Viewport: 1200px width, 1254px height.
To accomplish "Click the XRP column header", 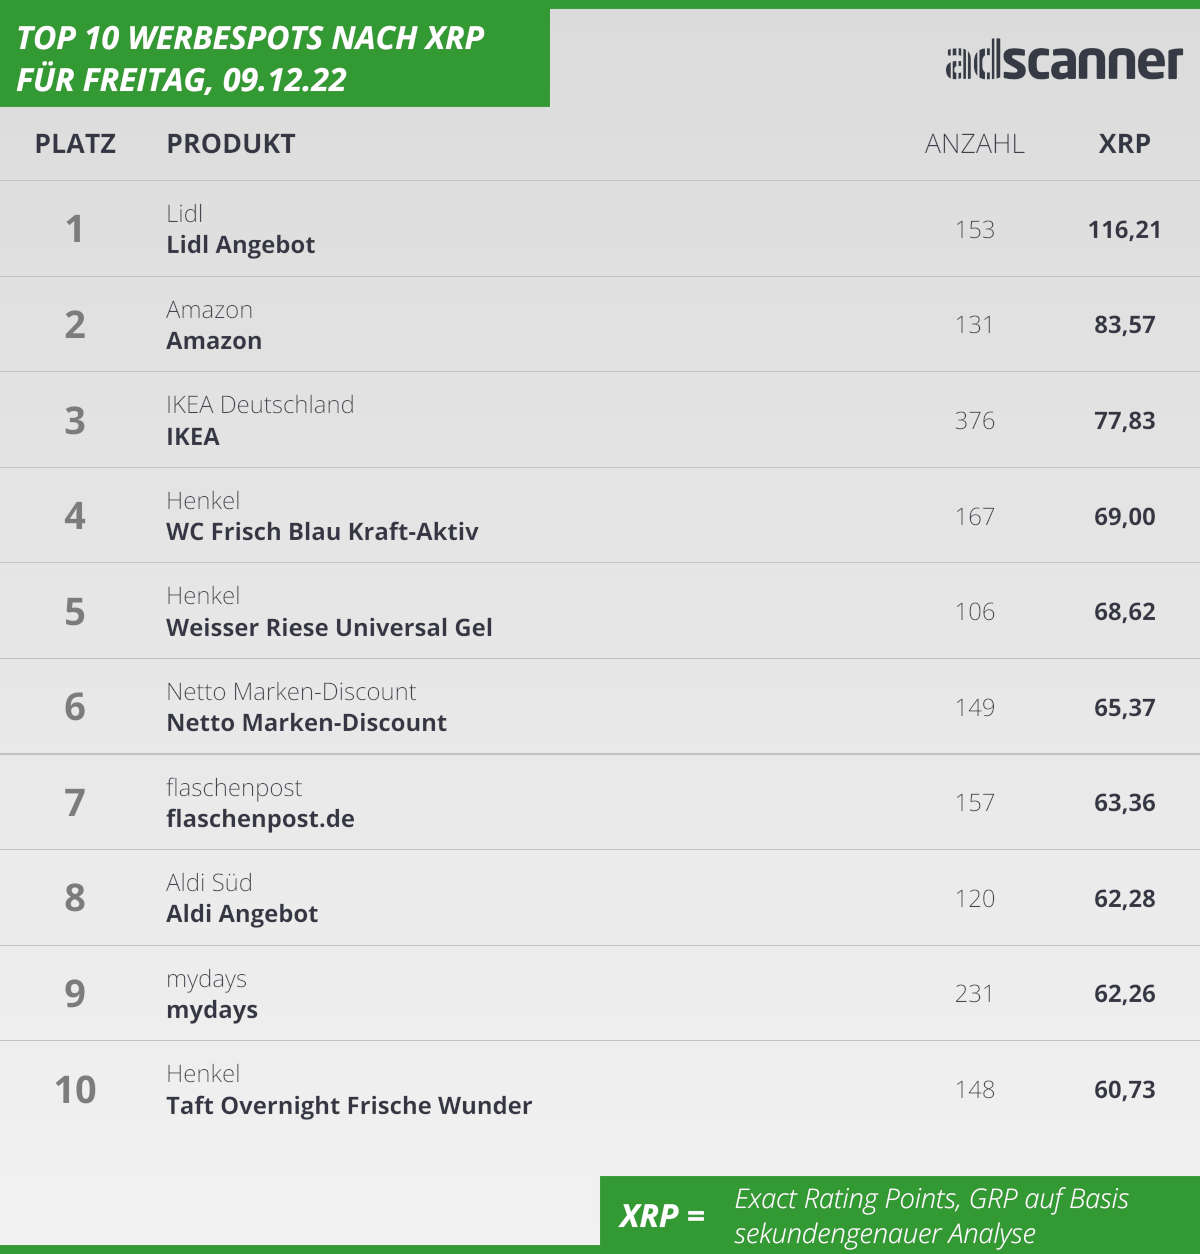I will [1124, 144].
